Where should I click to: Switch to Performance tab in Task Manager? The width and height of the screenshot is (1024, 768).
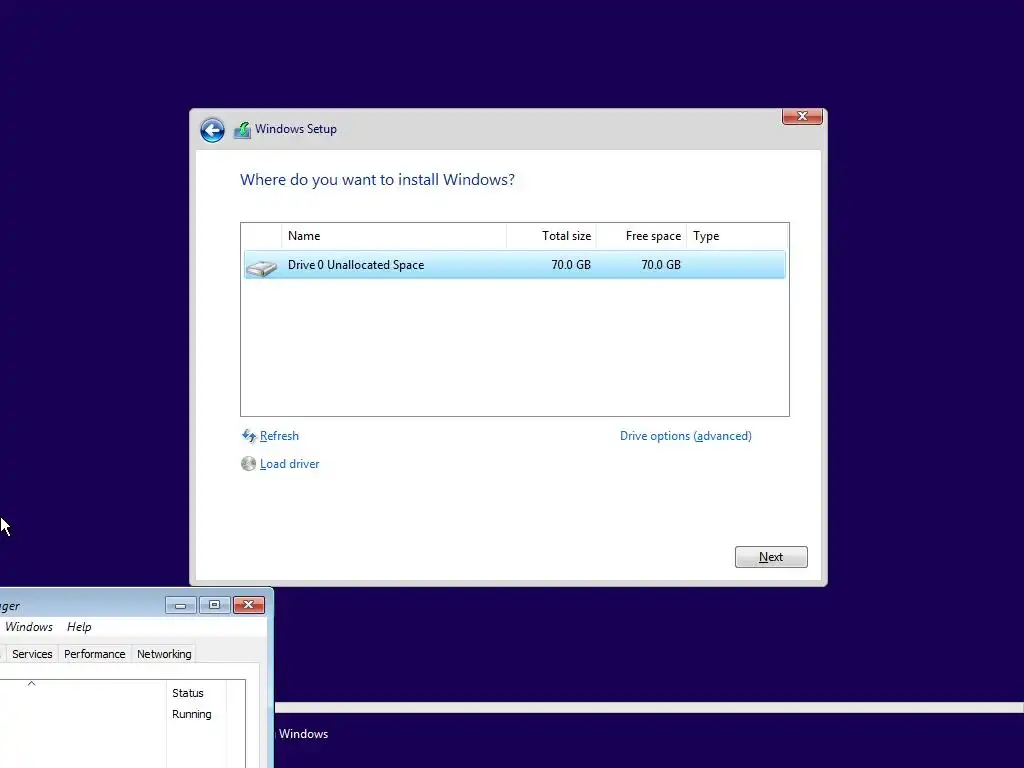click(x=95, y=654)
